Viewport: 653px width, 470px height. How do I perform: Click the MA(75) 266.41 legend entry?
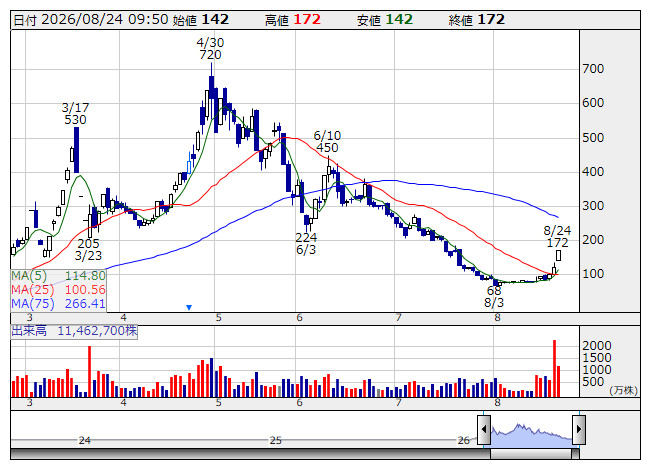tap(58, 304)
